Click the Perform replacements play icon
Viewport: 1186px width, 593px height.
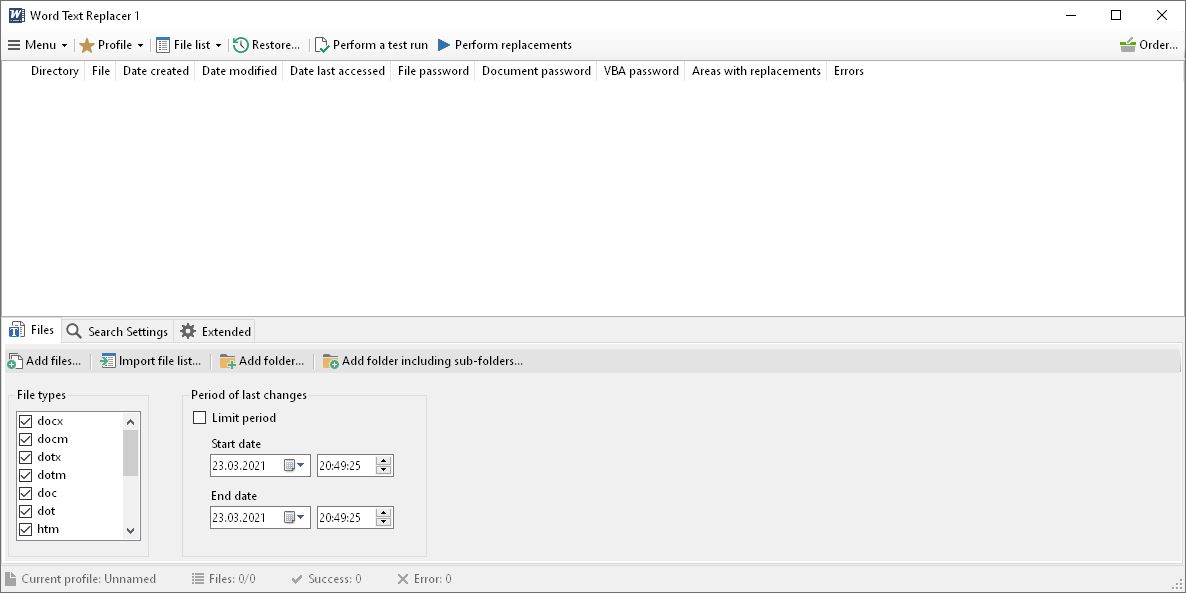pyautogui.click(x=444, y=45)
